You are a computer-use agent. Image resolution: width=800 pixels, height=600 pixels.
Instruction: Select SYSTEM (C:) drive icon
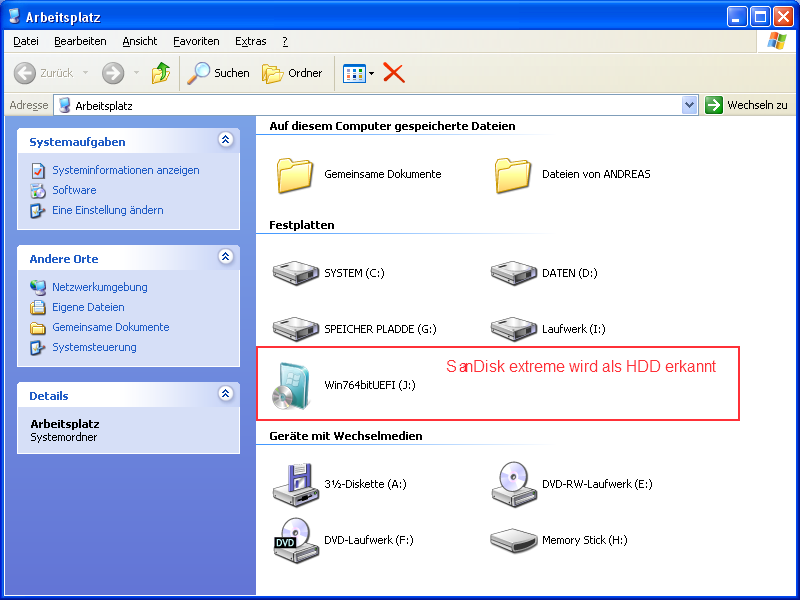click(295, 273)
